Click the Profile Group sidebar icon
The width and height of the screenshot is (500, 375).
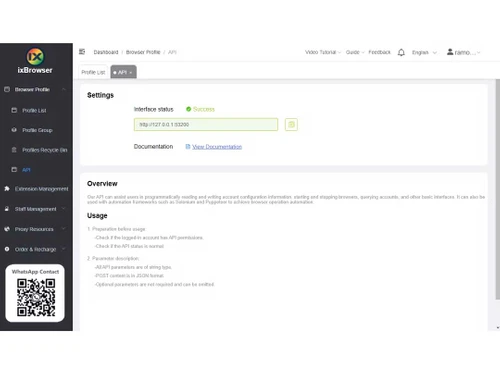pyautogui.click(x=14, y=130)
